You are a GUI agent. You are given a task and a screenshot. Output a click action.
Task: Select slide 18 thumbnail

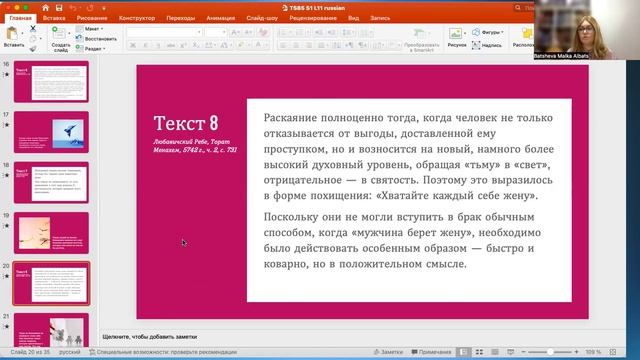(51, 182)
